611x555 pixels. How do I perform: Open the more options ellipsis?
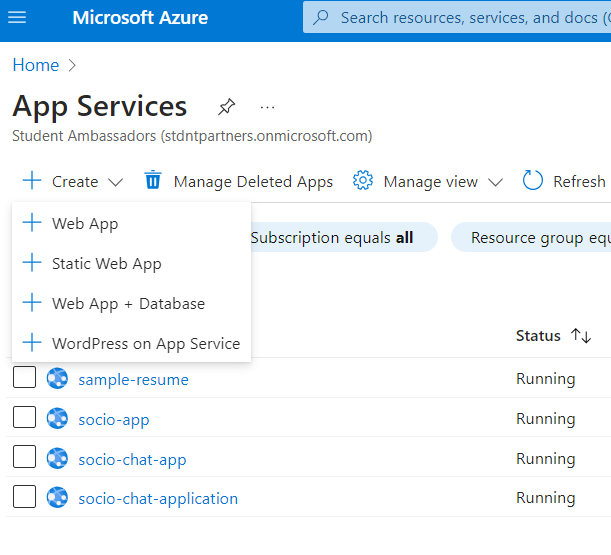[x=267, y=106]
